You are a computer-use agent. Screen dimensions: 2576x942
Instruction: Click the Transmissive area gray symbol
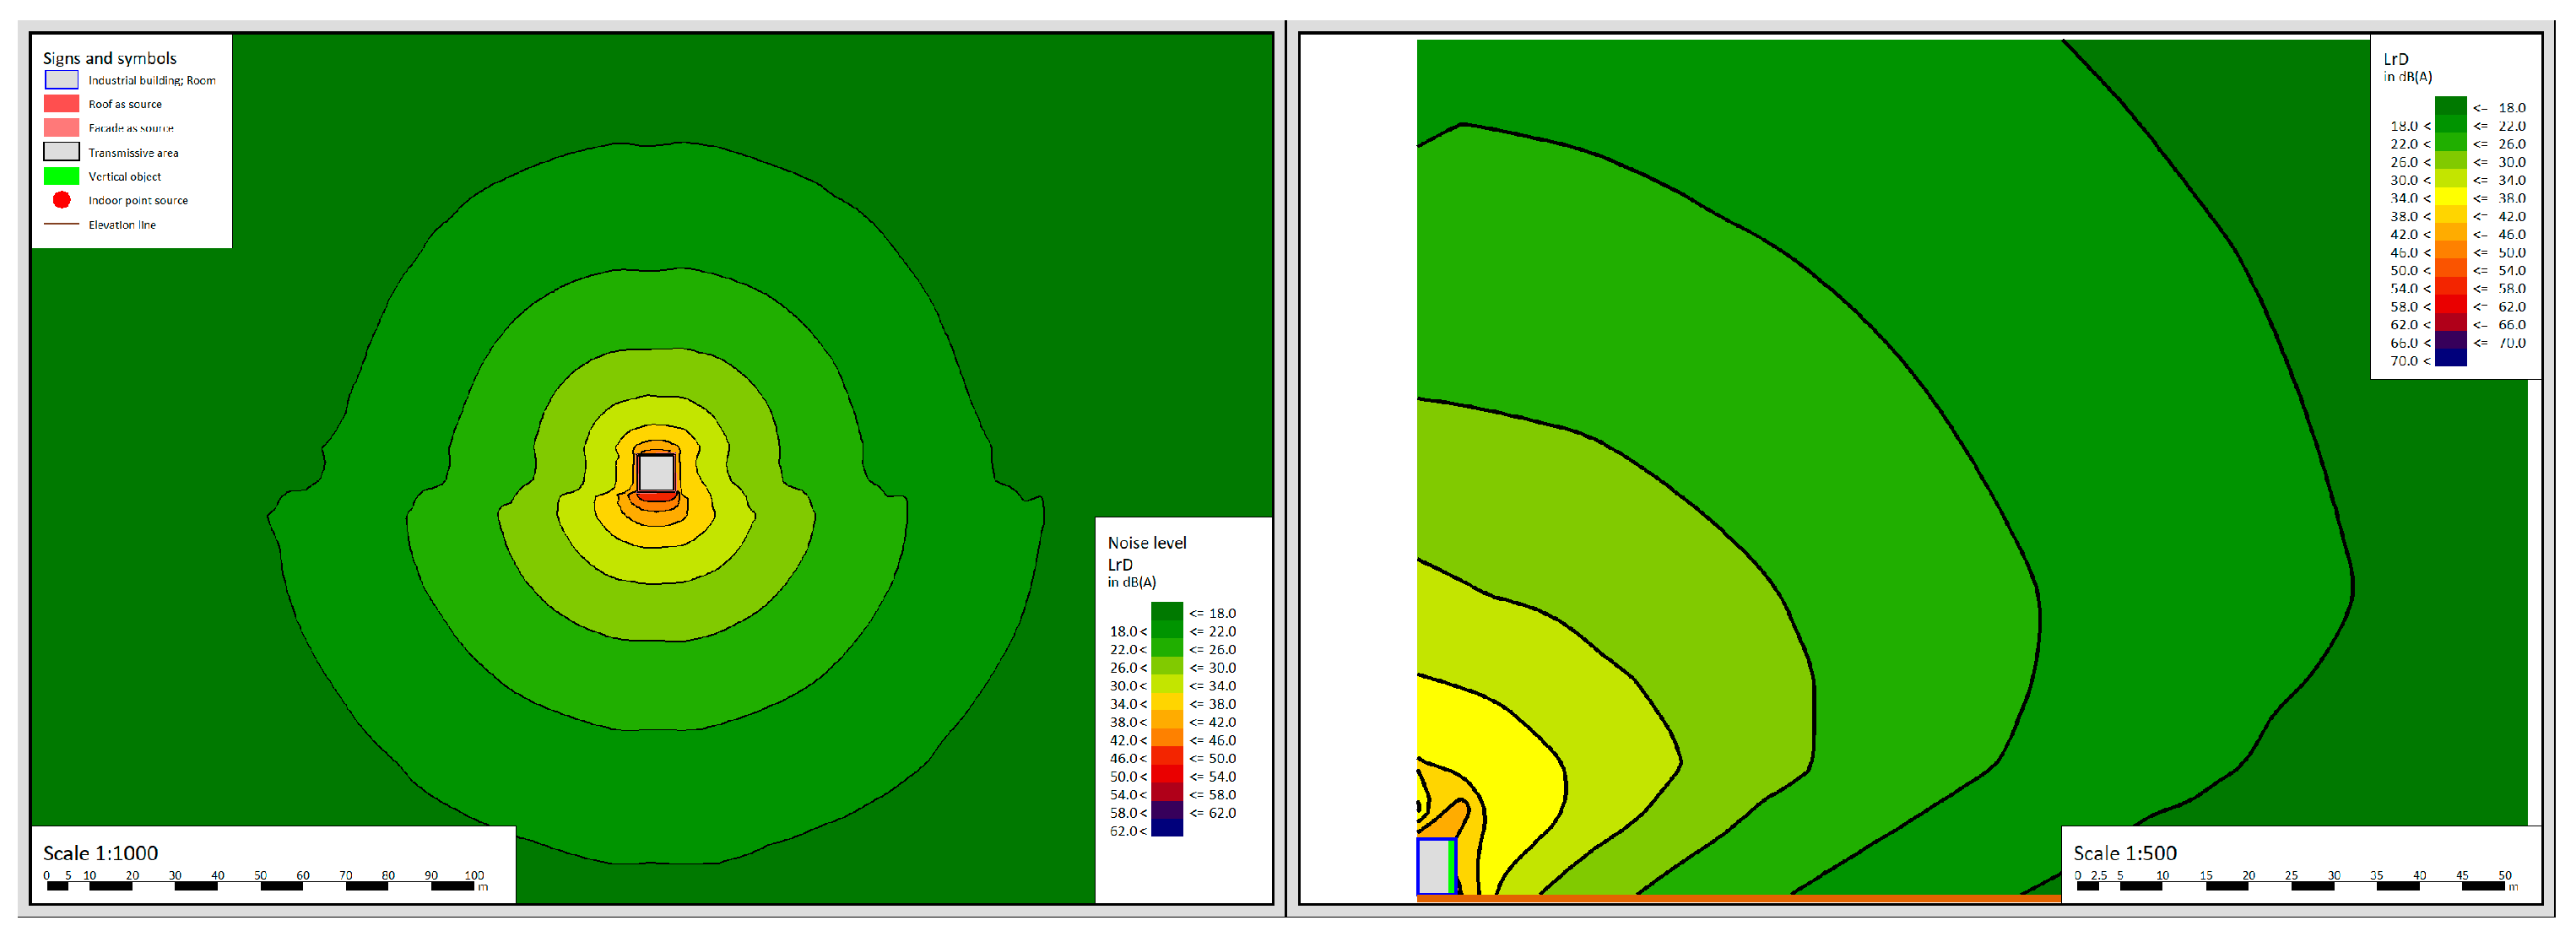(x=61, y=152)
